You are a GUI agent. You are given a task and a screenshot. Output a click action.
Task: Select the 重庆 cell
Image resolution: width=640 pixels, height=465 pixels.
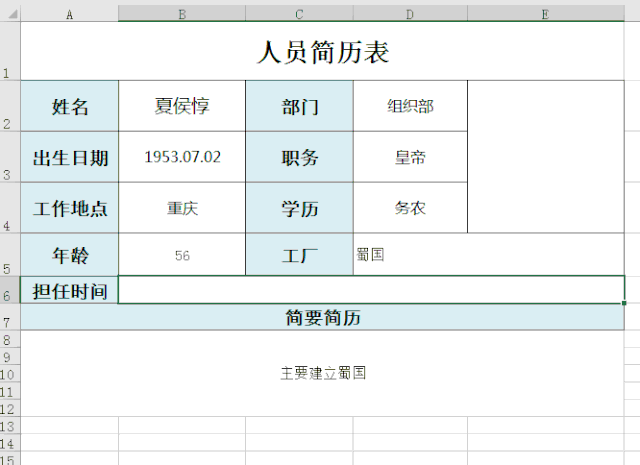[182, 208]
